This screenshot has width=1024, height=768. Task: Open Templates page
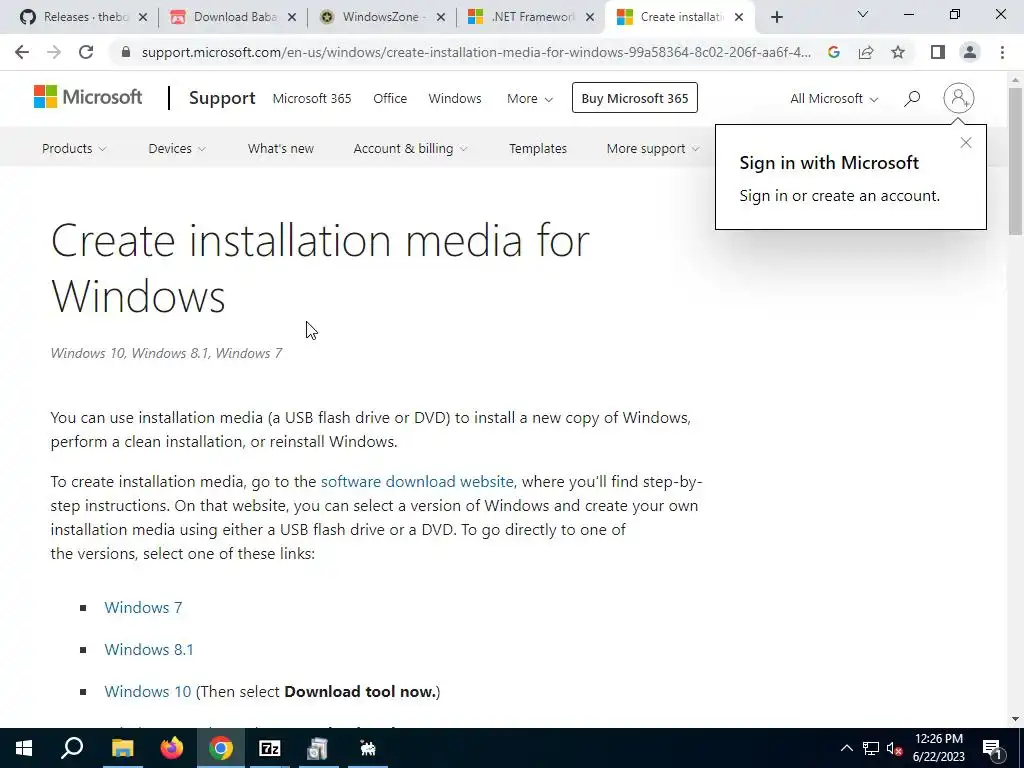pyautogui.click(x=538, y=148)
